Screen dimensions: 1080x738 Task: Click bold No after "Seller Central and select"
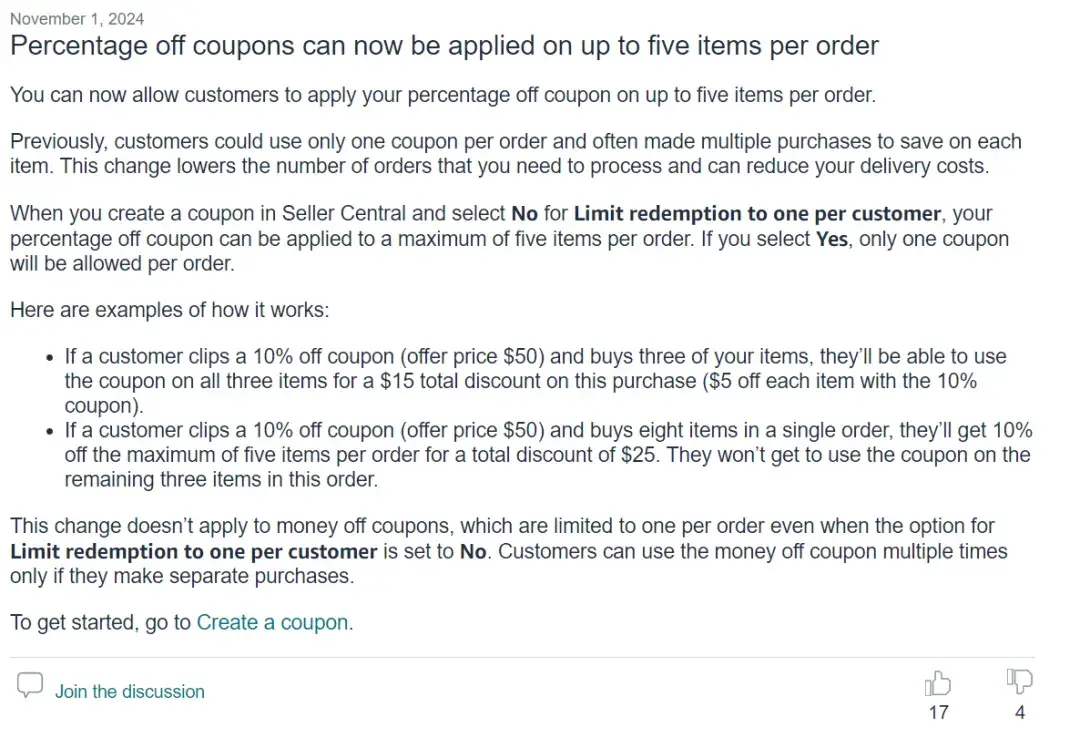(x=525, y=213)
